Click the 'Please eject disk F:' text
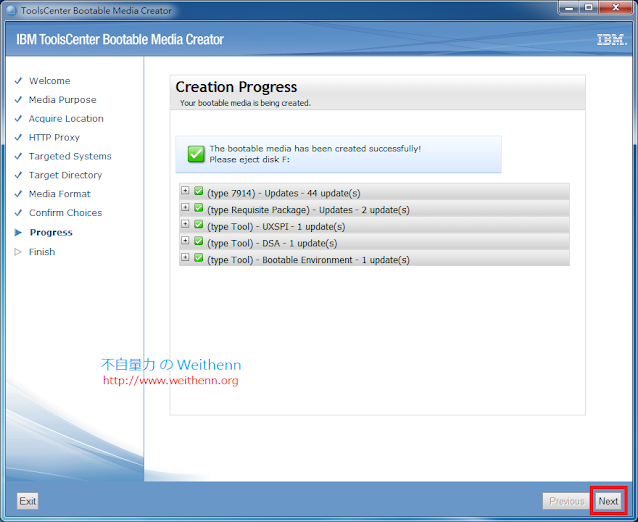 click(x=249, y=160)
